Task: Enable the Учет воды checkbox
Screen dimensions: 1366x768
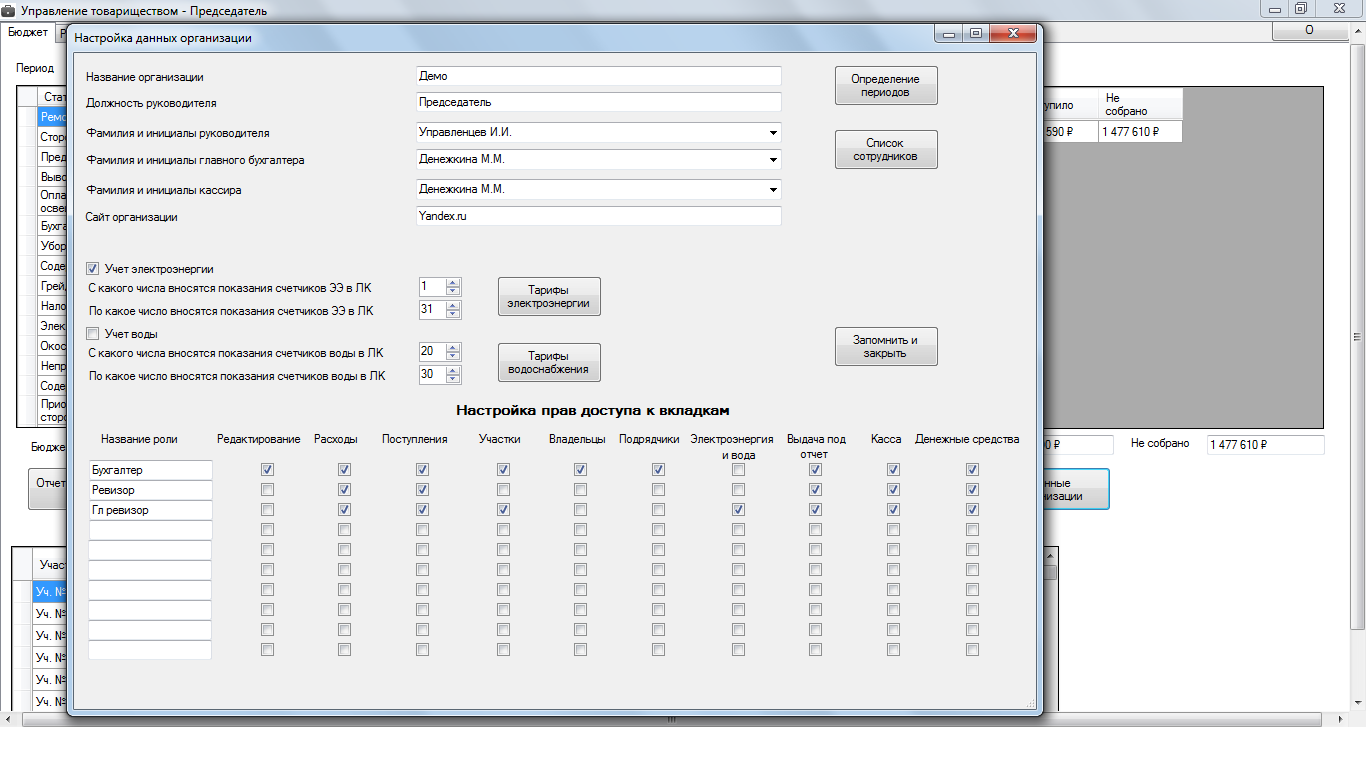Action: [x=93, y=334]
